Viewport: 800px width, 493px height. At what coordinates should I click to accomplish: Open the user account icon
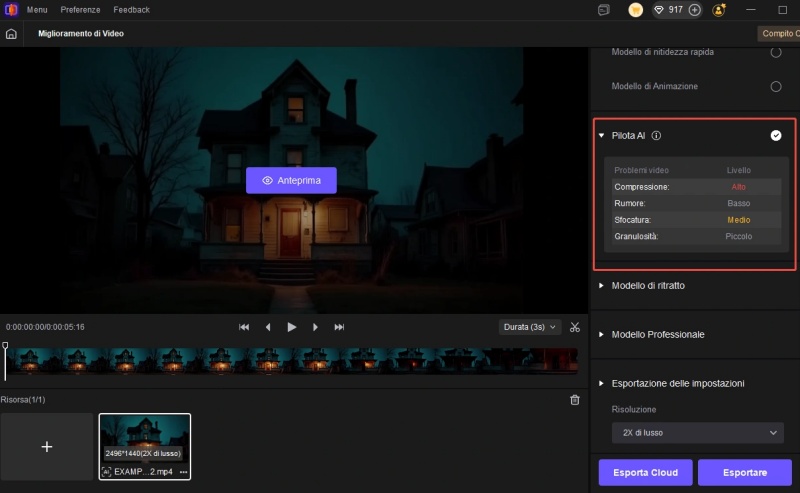tap(719, 10)
